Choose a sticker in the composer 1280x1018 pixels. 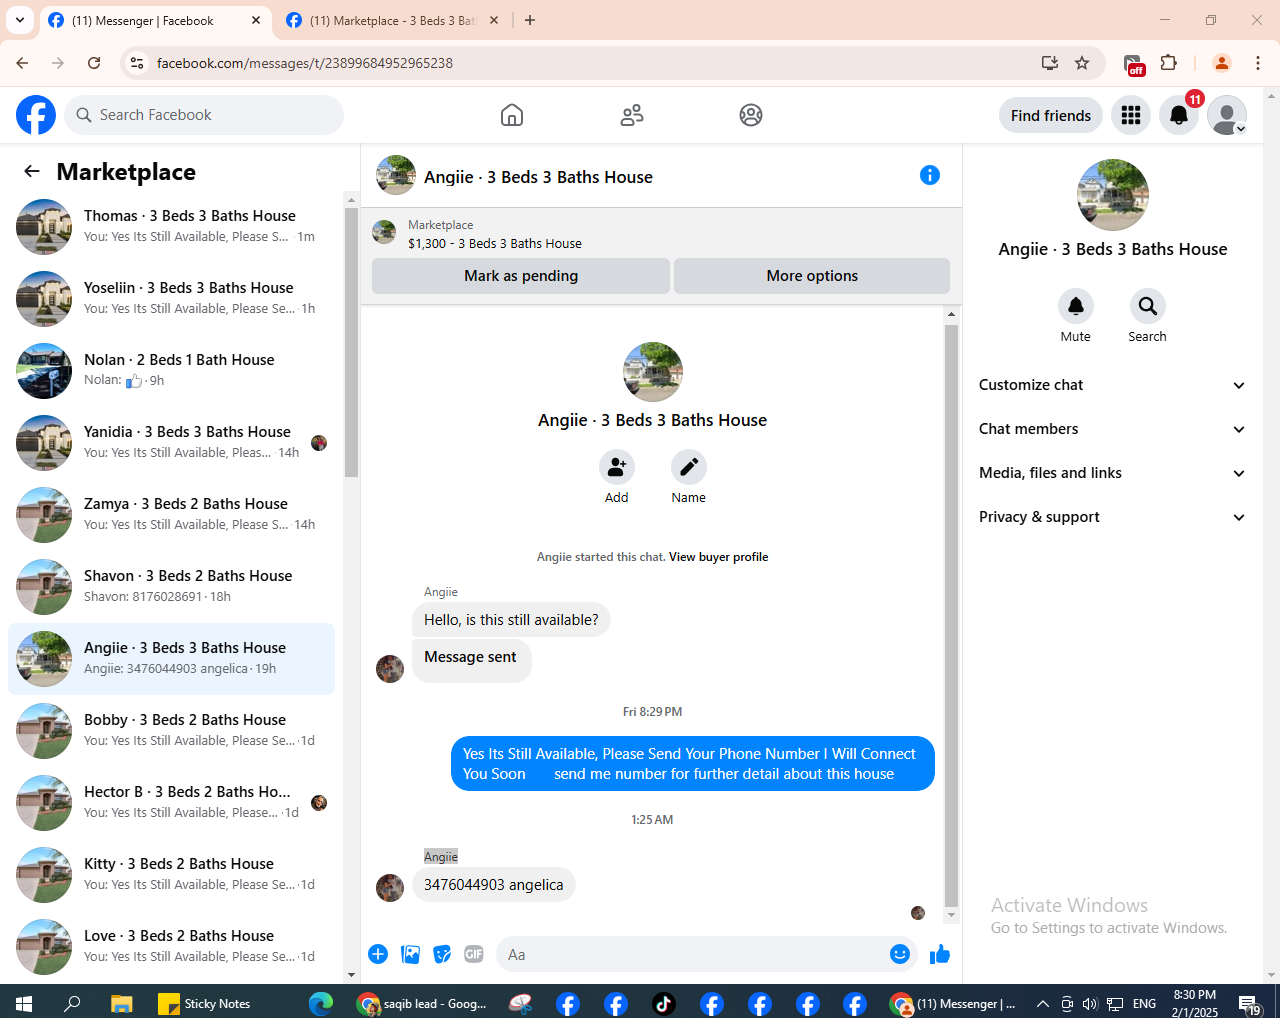(x=442, y=954)
